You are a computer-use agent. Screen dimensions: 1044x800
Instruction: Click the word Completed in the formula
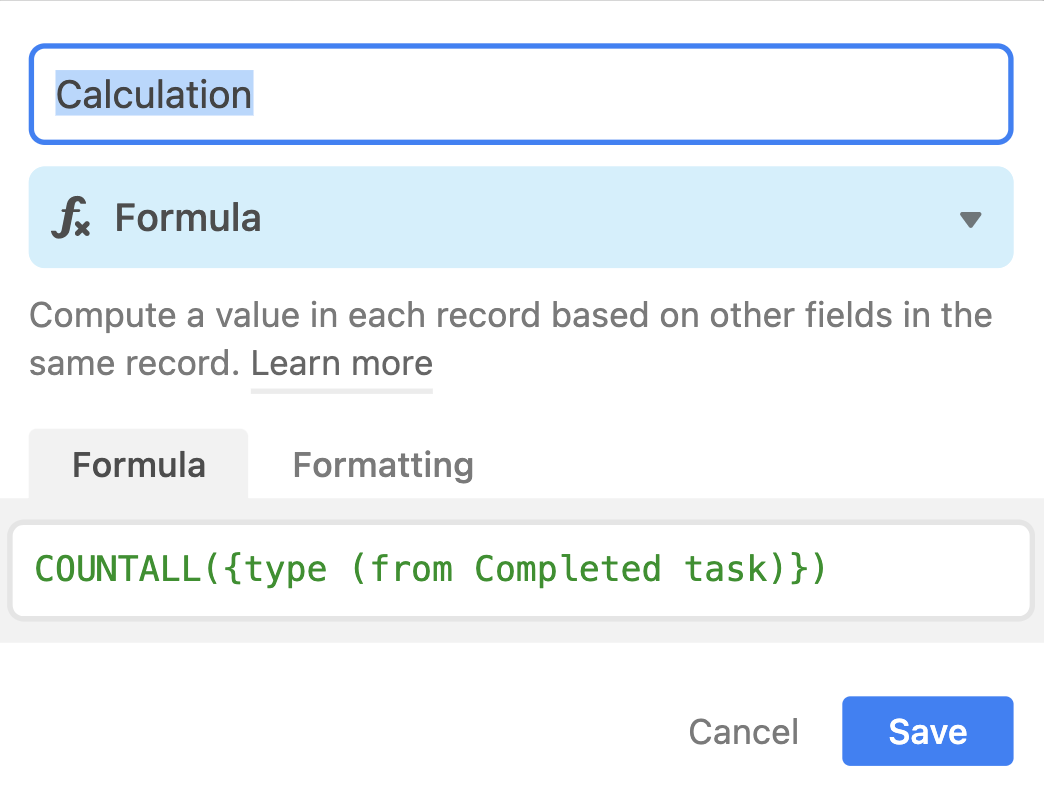(567, 570)
